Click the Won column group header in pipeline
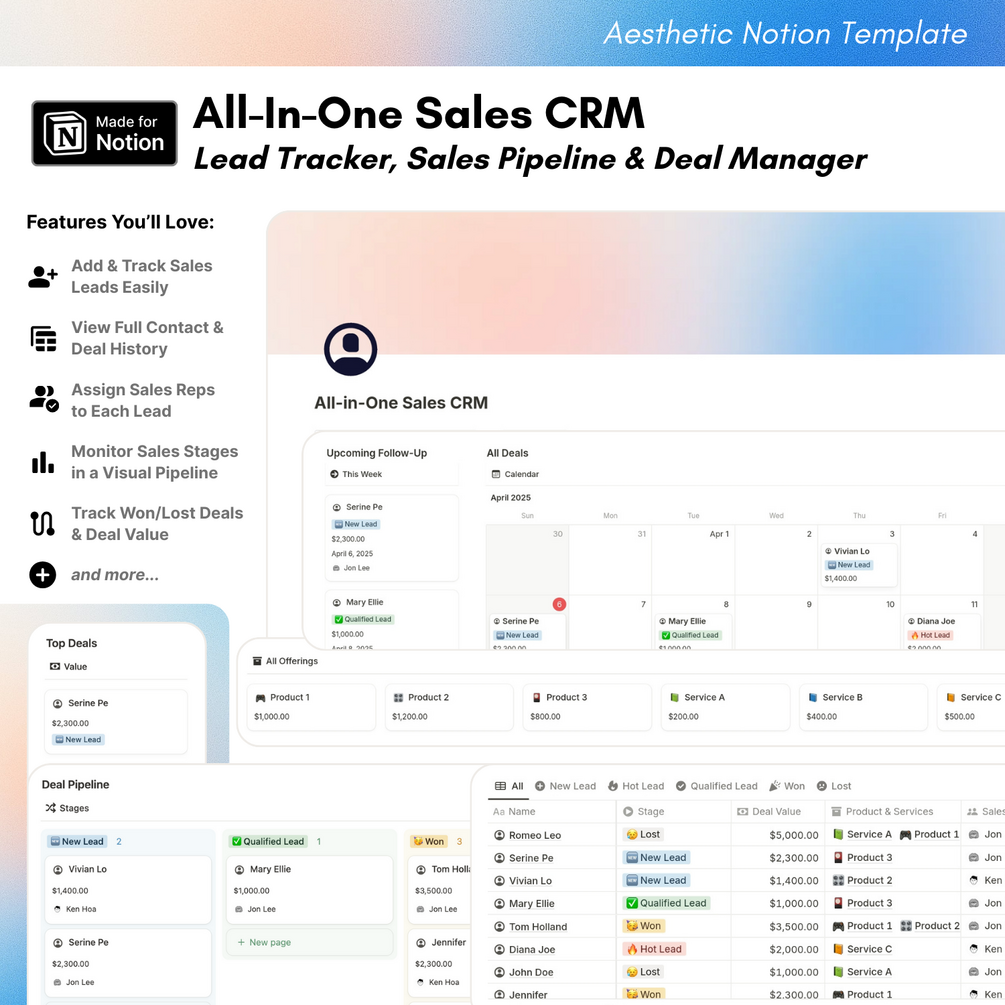Image resolution: width=1005 pixels, height=1005 pixels. (429, 842)
